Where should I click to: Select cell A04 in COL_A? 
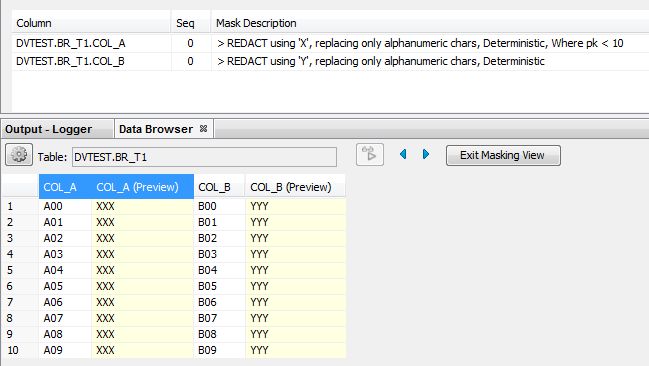(x=65, y=270)
